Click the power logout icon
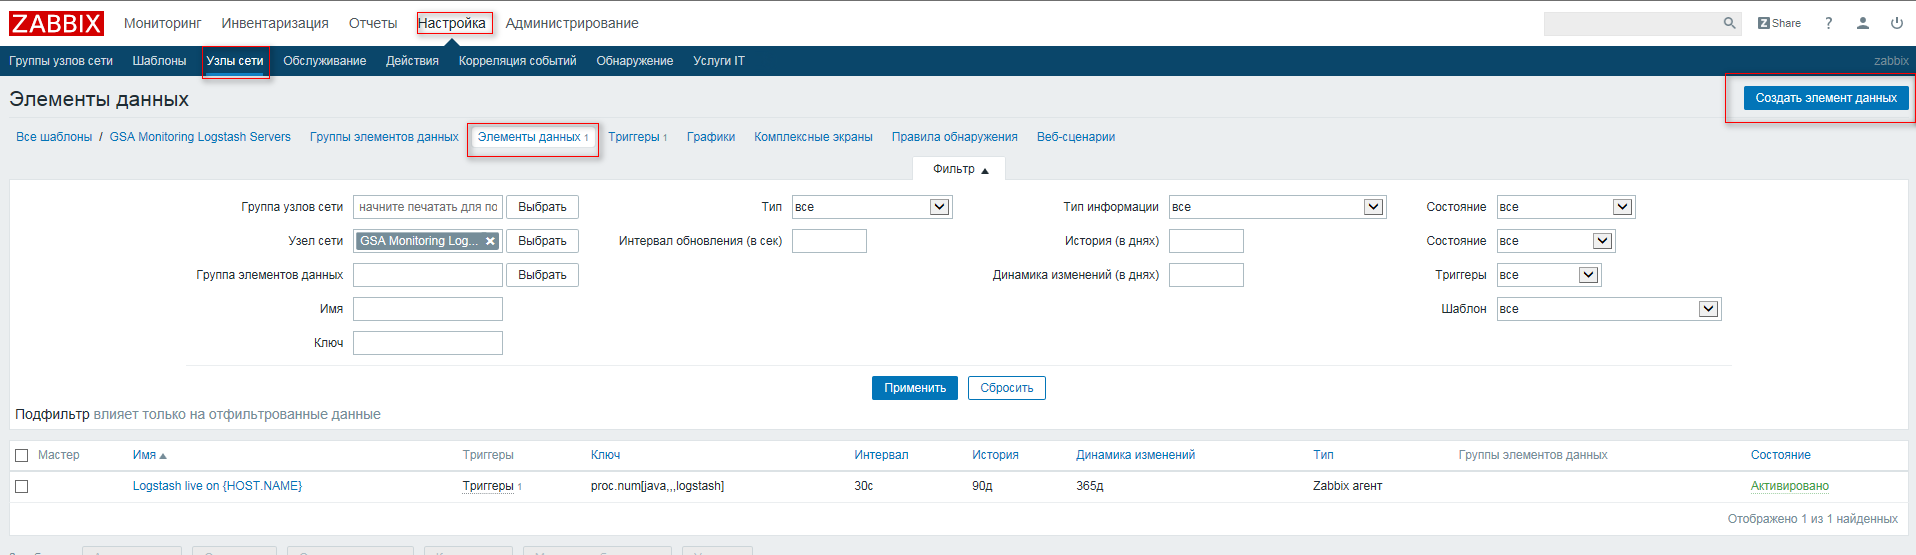Screen dimensions: 1916x555 [x=1896, y=23]
